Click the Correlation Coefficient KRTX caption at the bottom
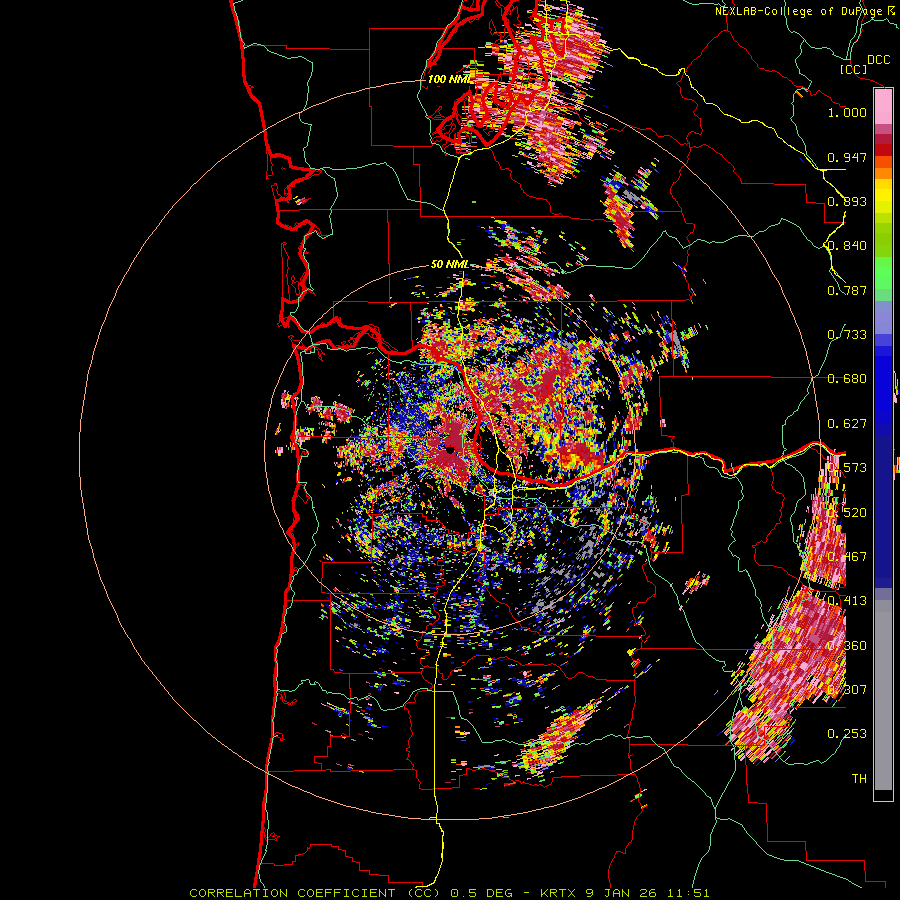The image size is (900, 900). point(449,893)
